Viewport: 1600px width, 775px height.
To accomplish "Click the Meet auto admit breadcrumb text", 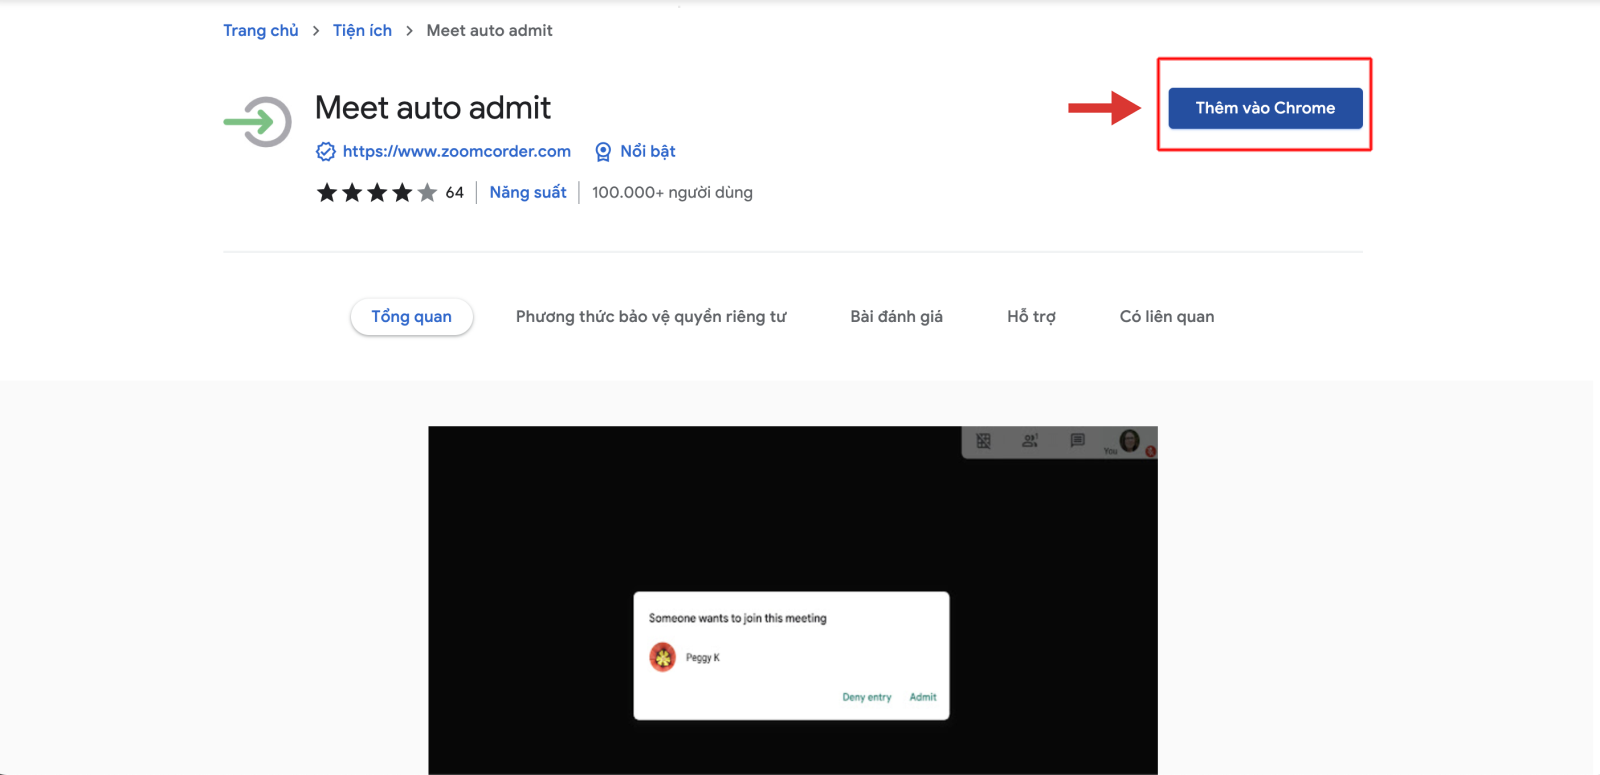I will pos(489,31).
